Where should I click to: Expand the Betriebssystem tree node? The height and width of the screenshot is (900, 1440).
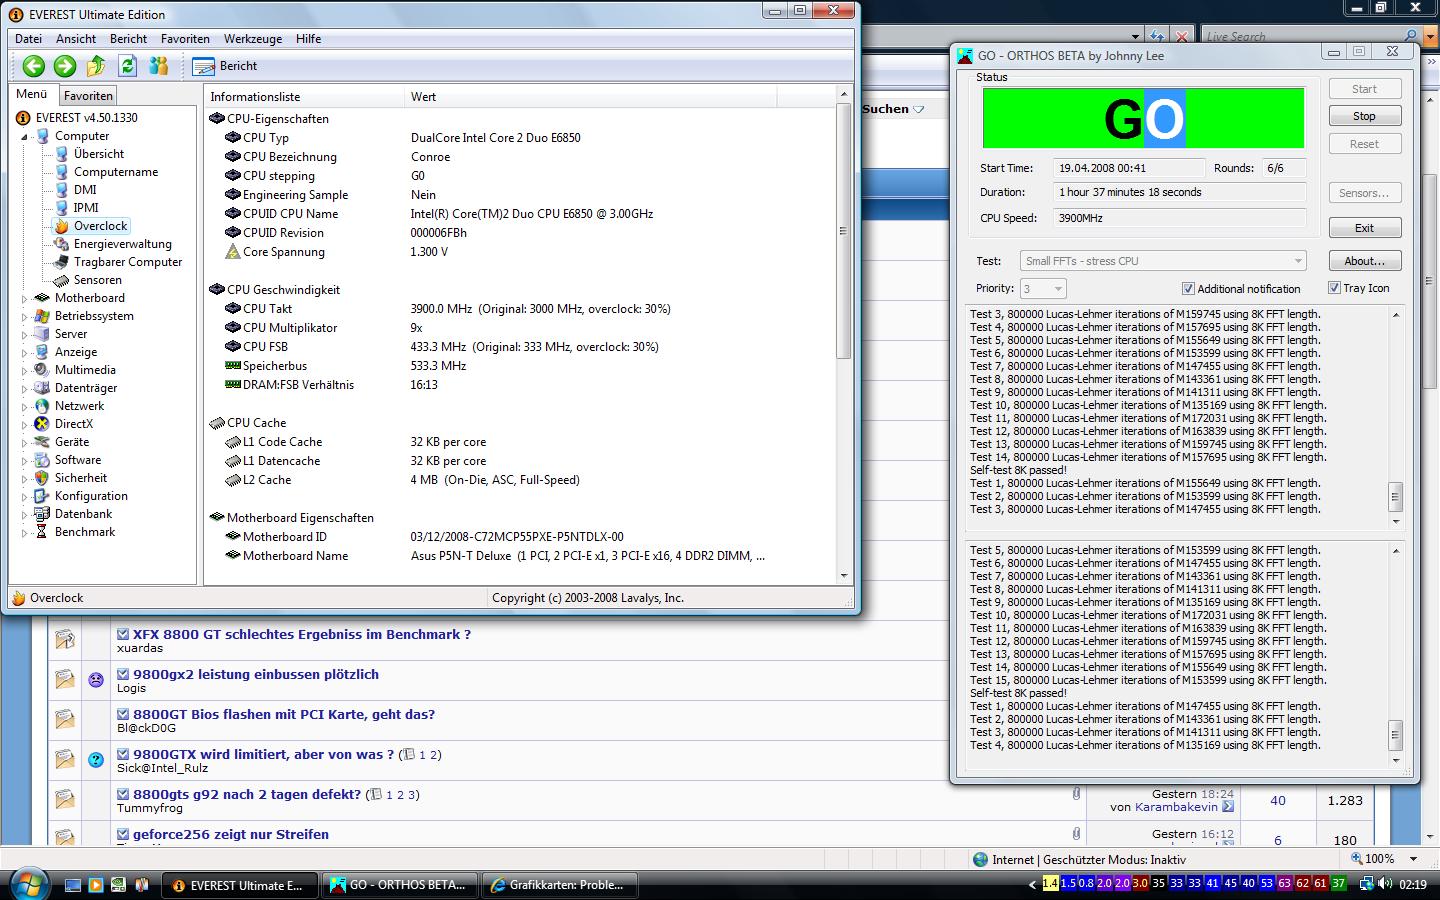click(25, 316)
